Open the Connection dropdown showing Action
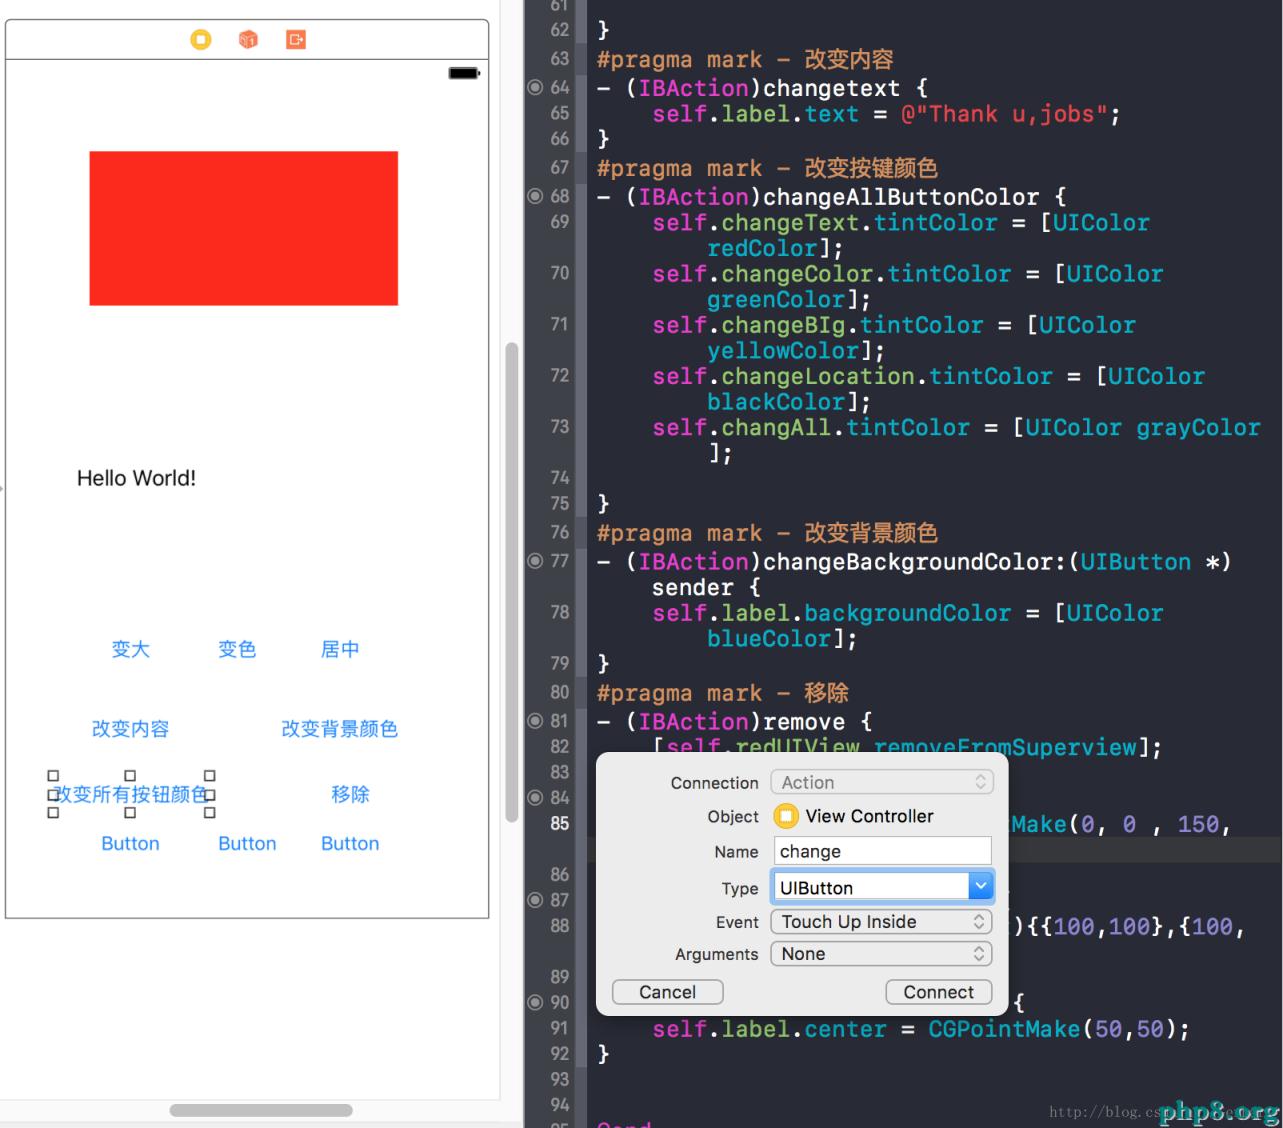 pyautogui.click(x=881, y=782)
